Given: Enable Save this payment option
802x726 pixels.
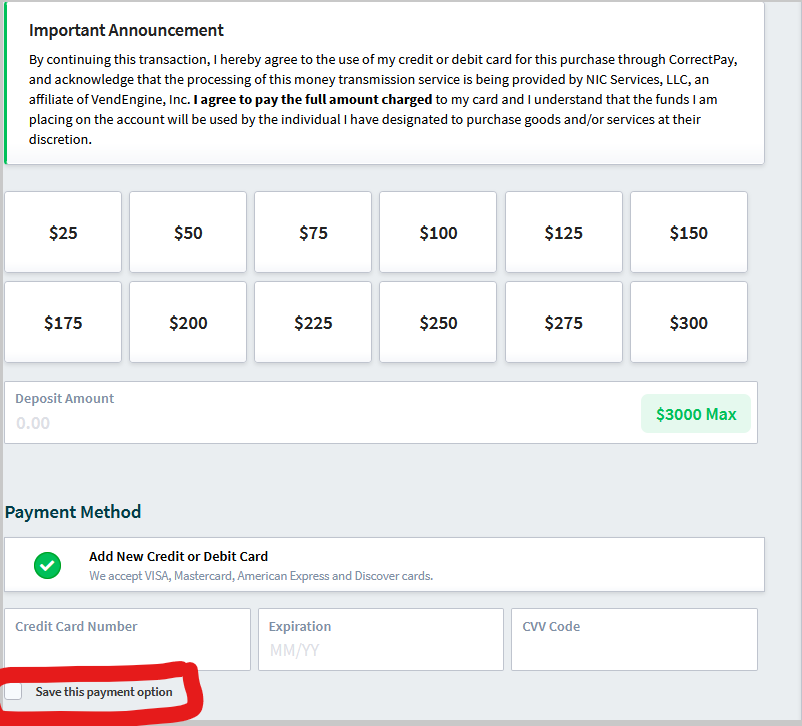Looking at the screenshot, I should point(14,691).
